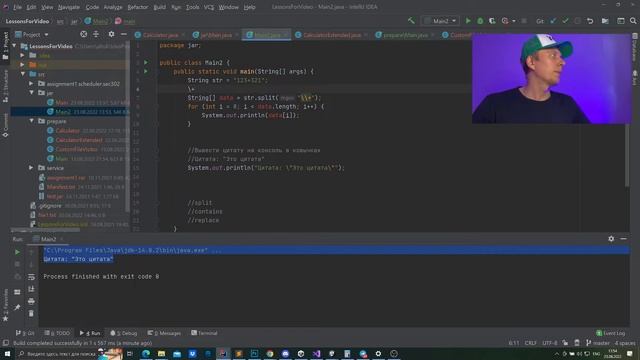
Task: Collapse the prepare package
Action: (31, 121)
